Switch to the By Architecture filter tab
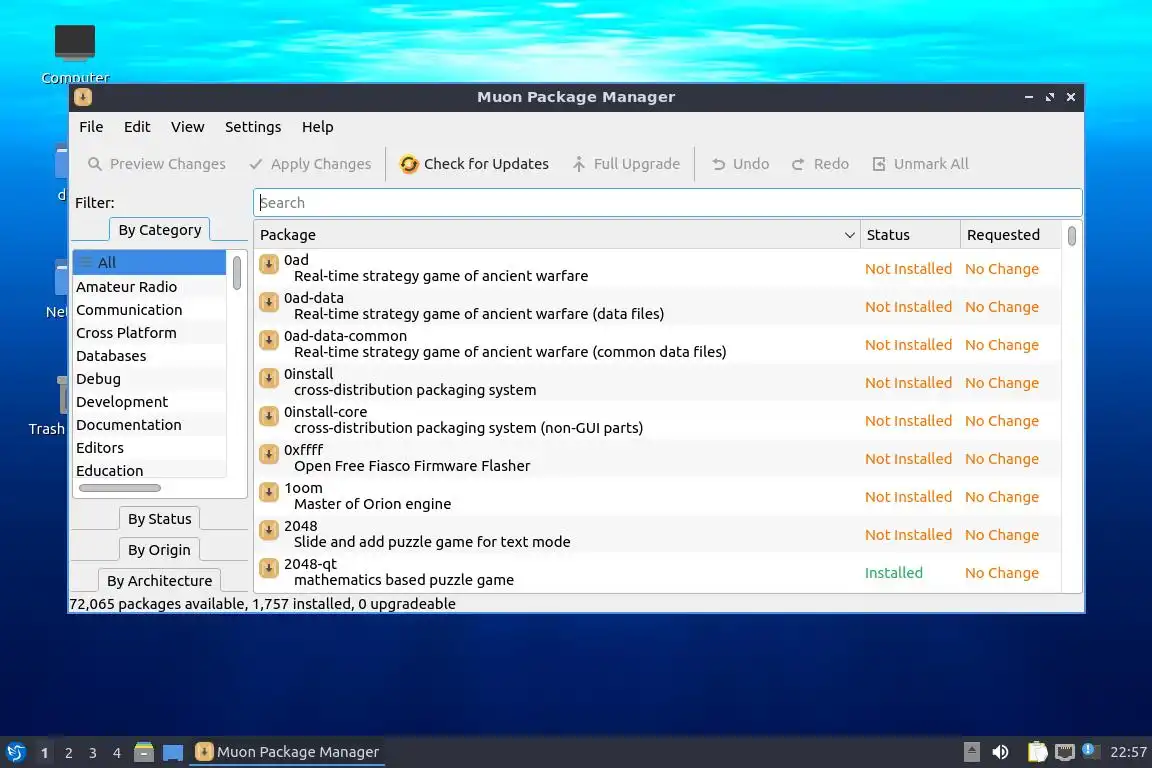The width and height of the screenshot is (1152, 768). click(x=159, y=581)
